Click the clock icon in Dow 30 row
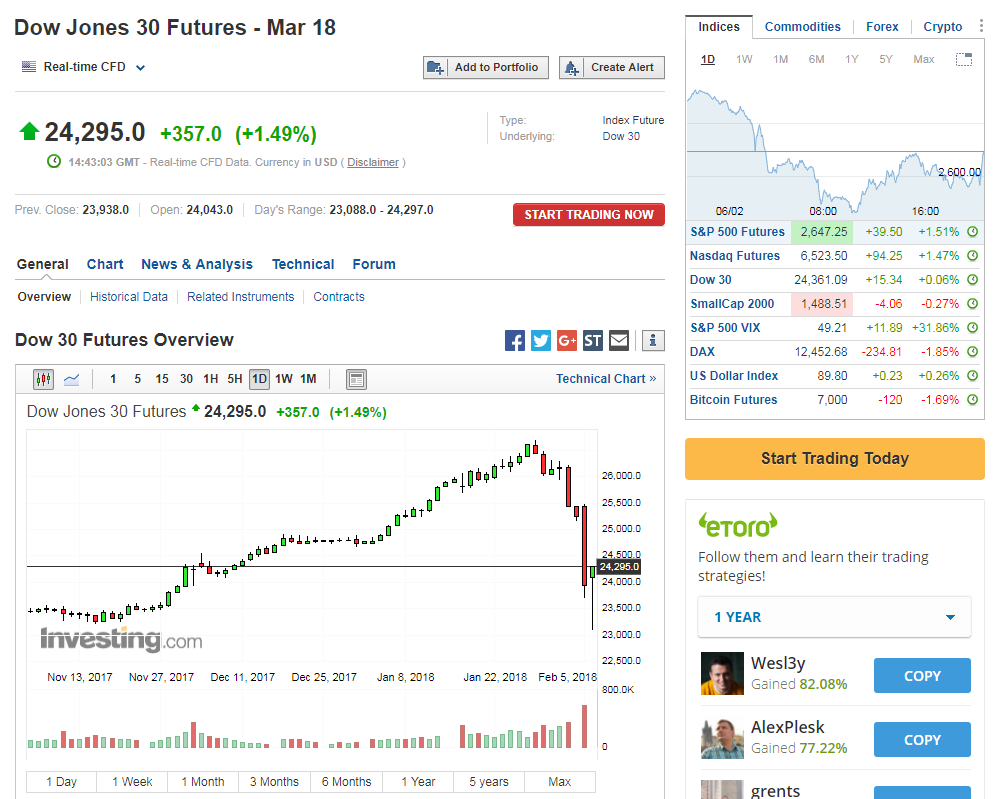Viewport: 999px width, 799px height. pos(972,280)
